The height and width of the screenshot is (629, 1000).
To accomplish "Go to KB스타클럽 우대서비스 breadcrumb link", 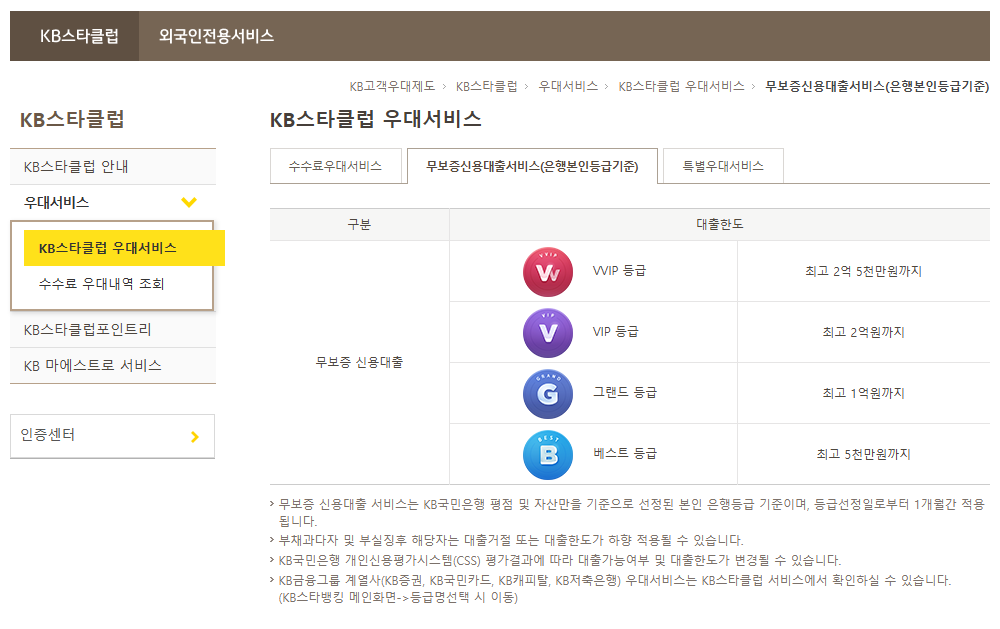I will 681,86.
